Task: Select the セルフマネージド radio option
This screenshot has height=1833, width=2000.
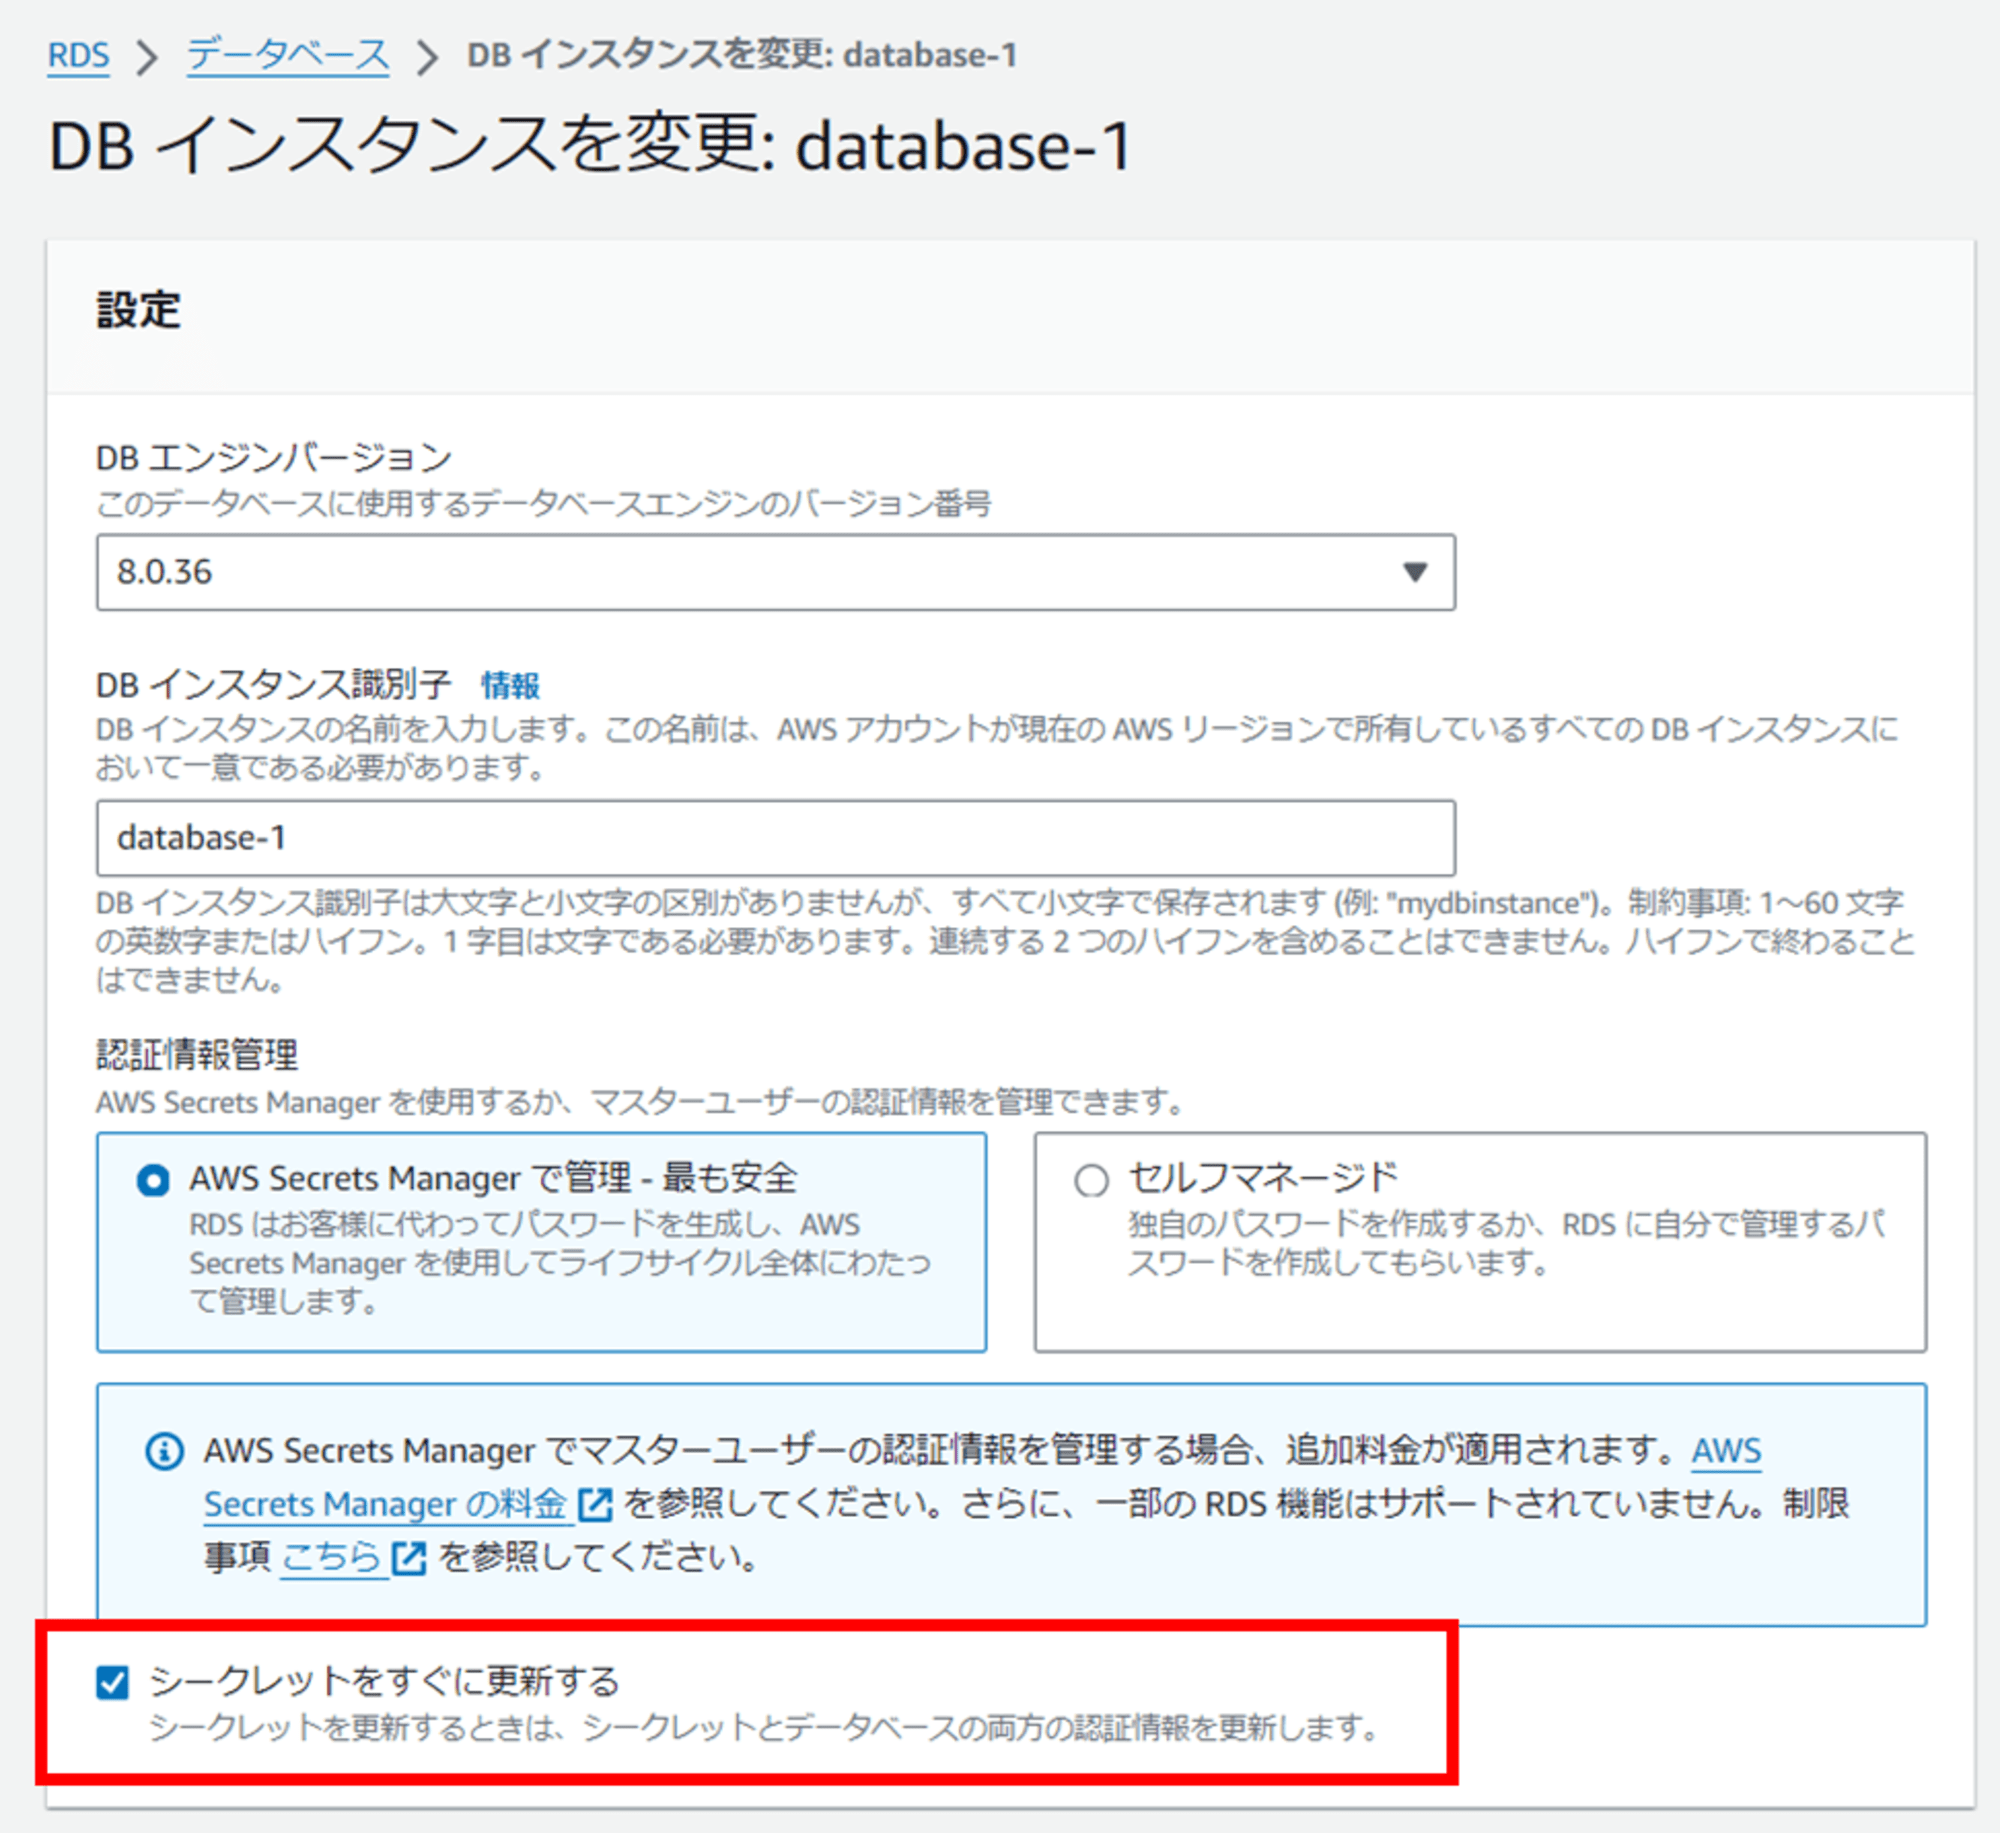Action: (x=1091, y=1181)
